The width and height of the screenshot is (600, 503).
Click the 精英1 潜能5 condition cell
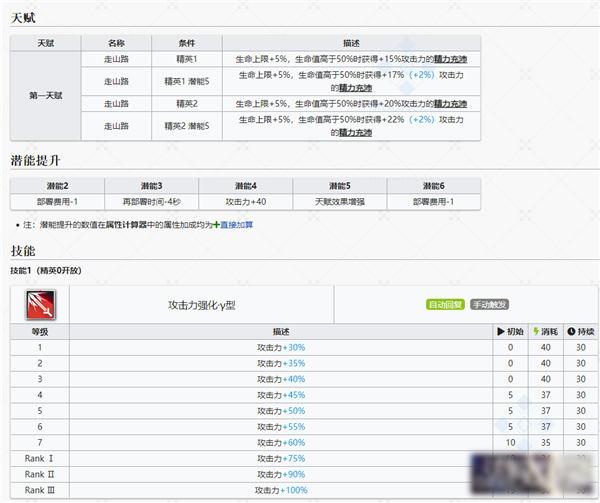(x=187, y=81)
